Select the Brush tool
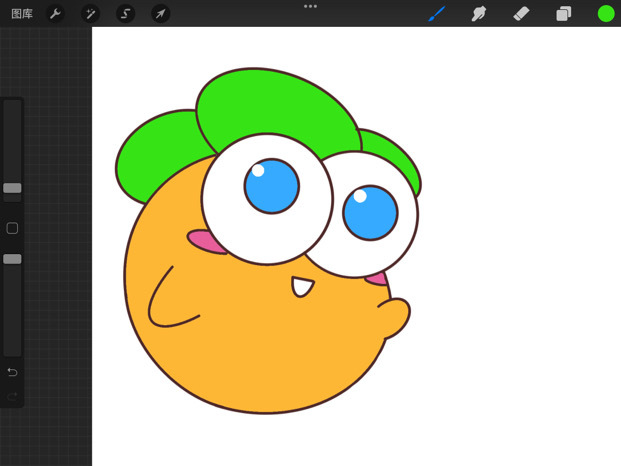Image resolution: width=621 pixels, height=466 pixels. 436,14
